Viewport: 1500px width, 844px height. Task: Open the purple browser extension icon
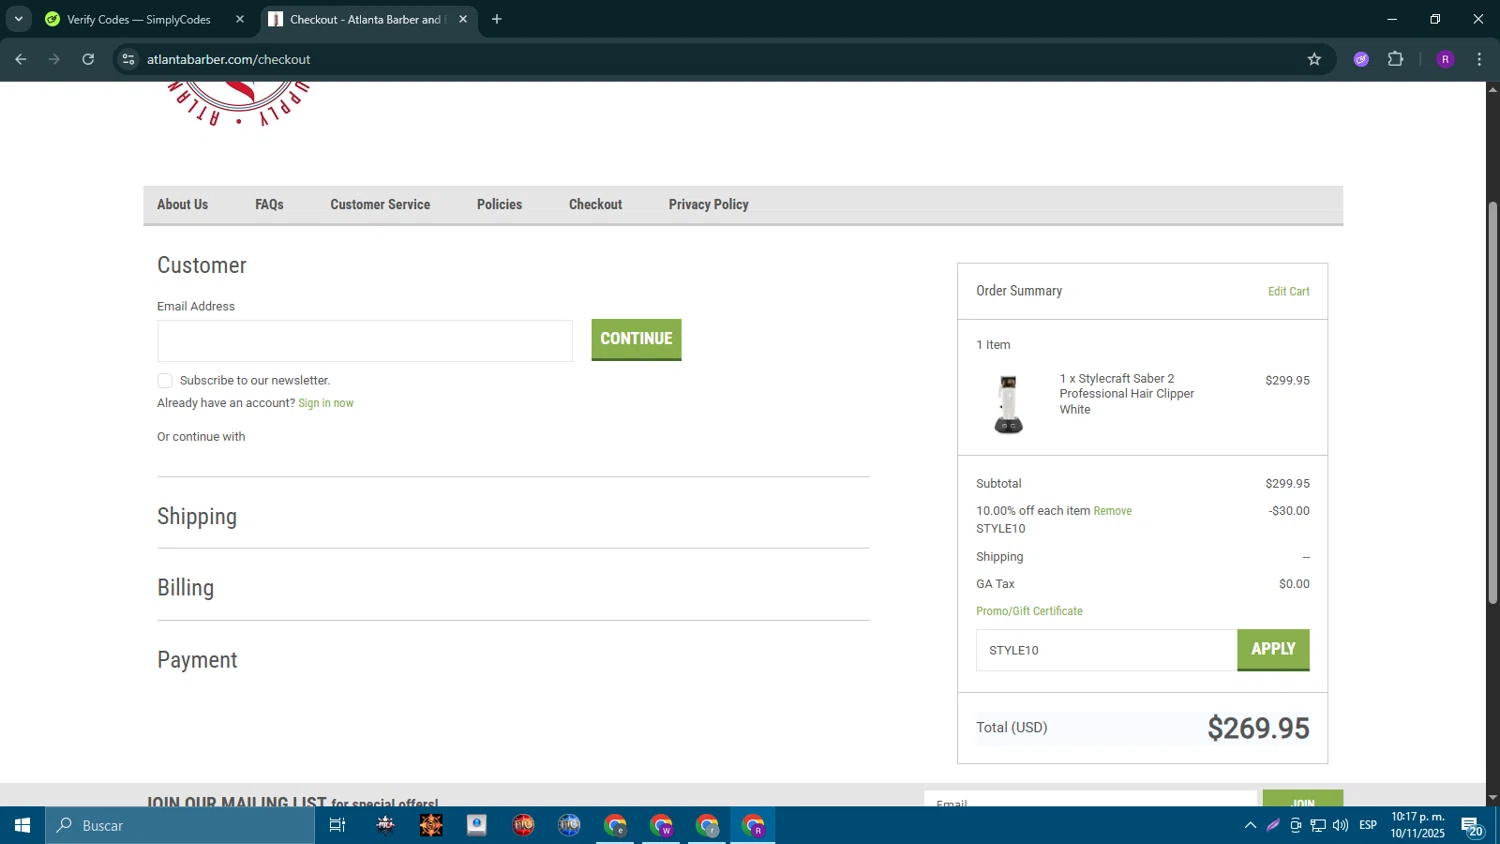(x=1361, y=59)
